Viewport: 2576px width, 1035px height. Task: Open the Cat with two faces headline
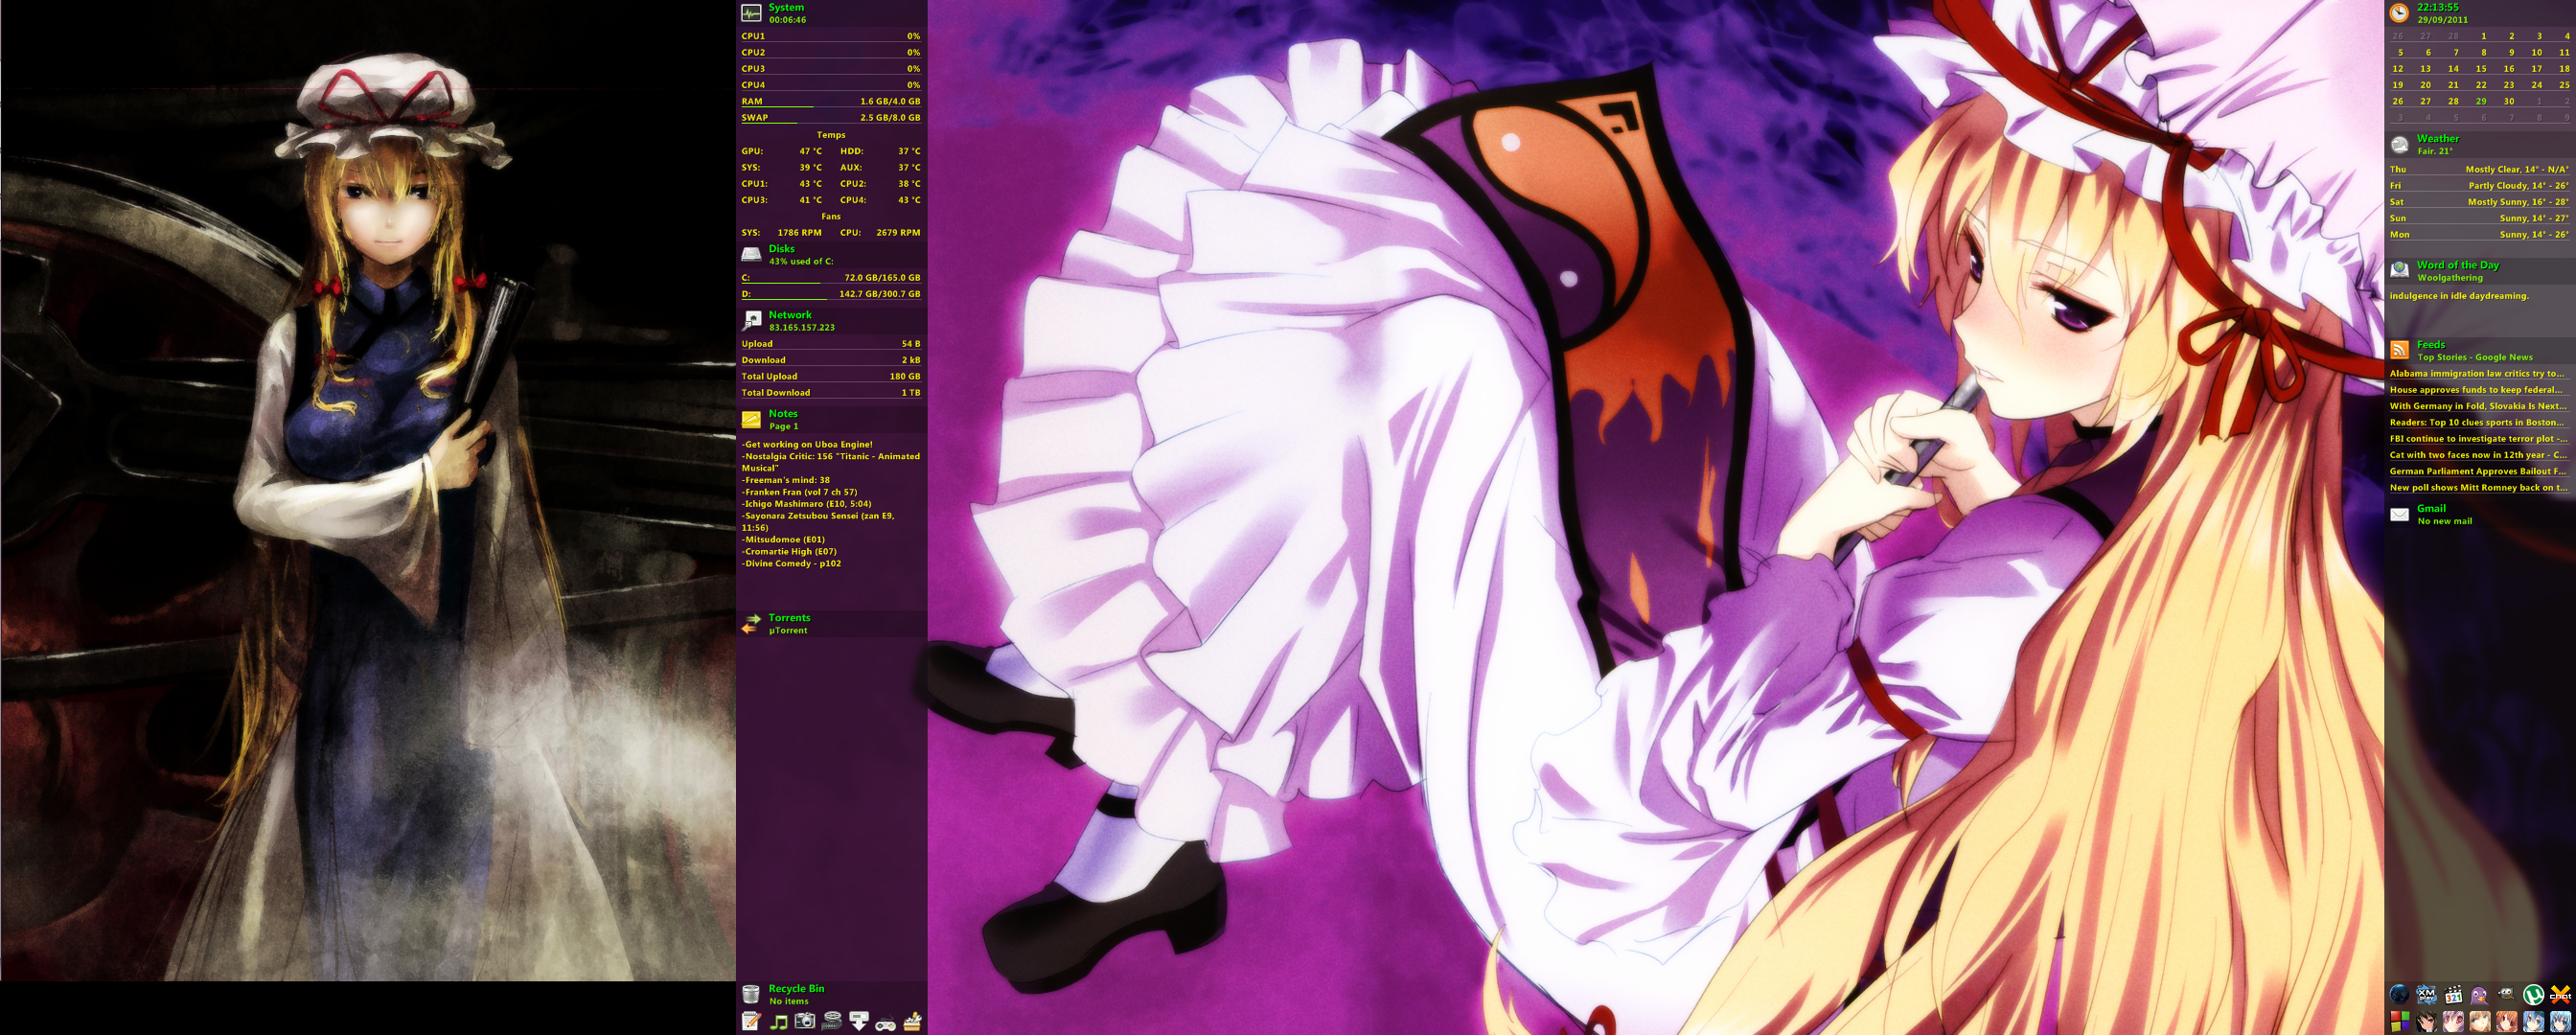coord(2477,455)
